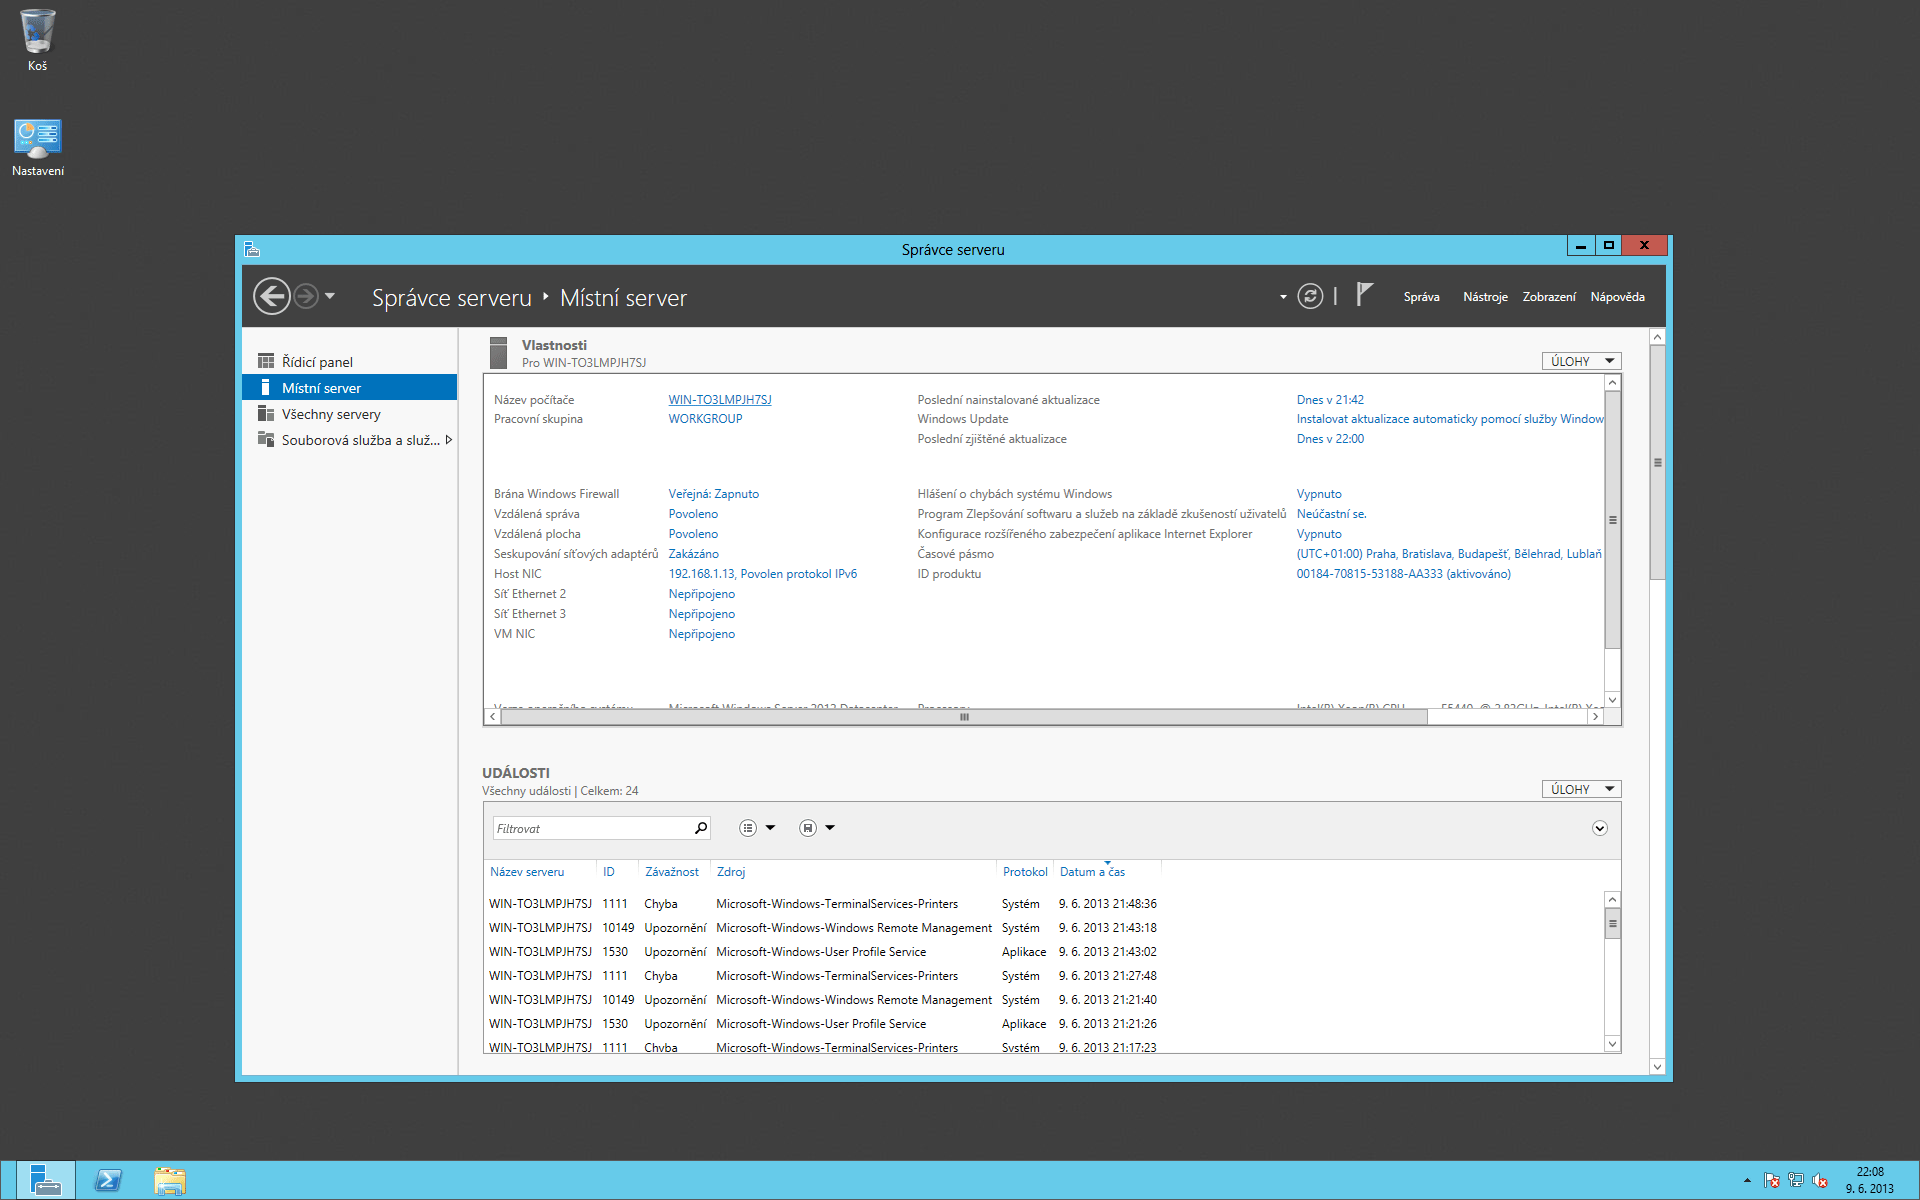Click the back navigation arrow

(x=271, y=297)
